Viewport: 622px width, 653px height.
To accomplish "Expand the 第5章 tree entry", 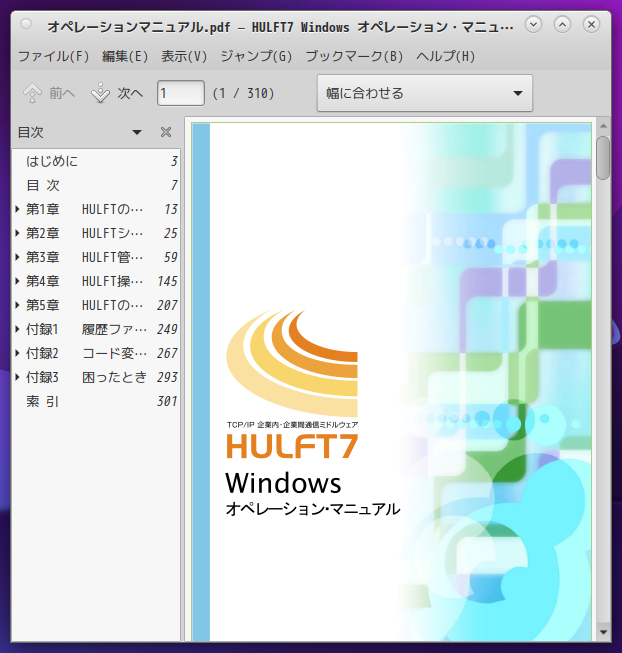I will (x=17, y=305).
